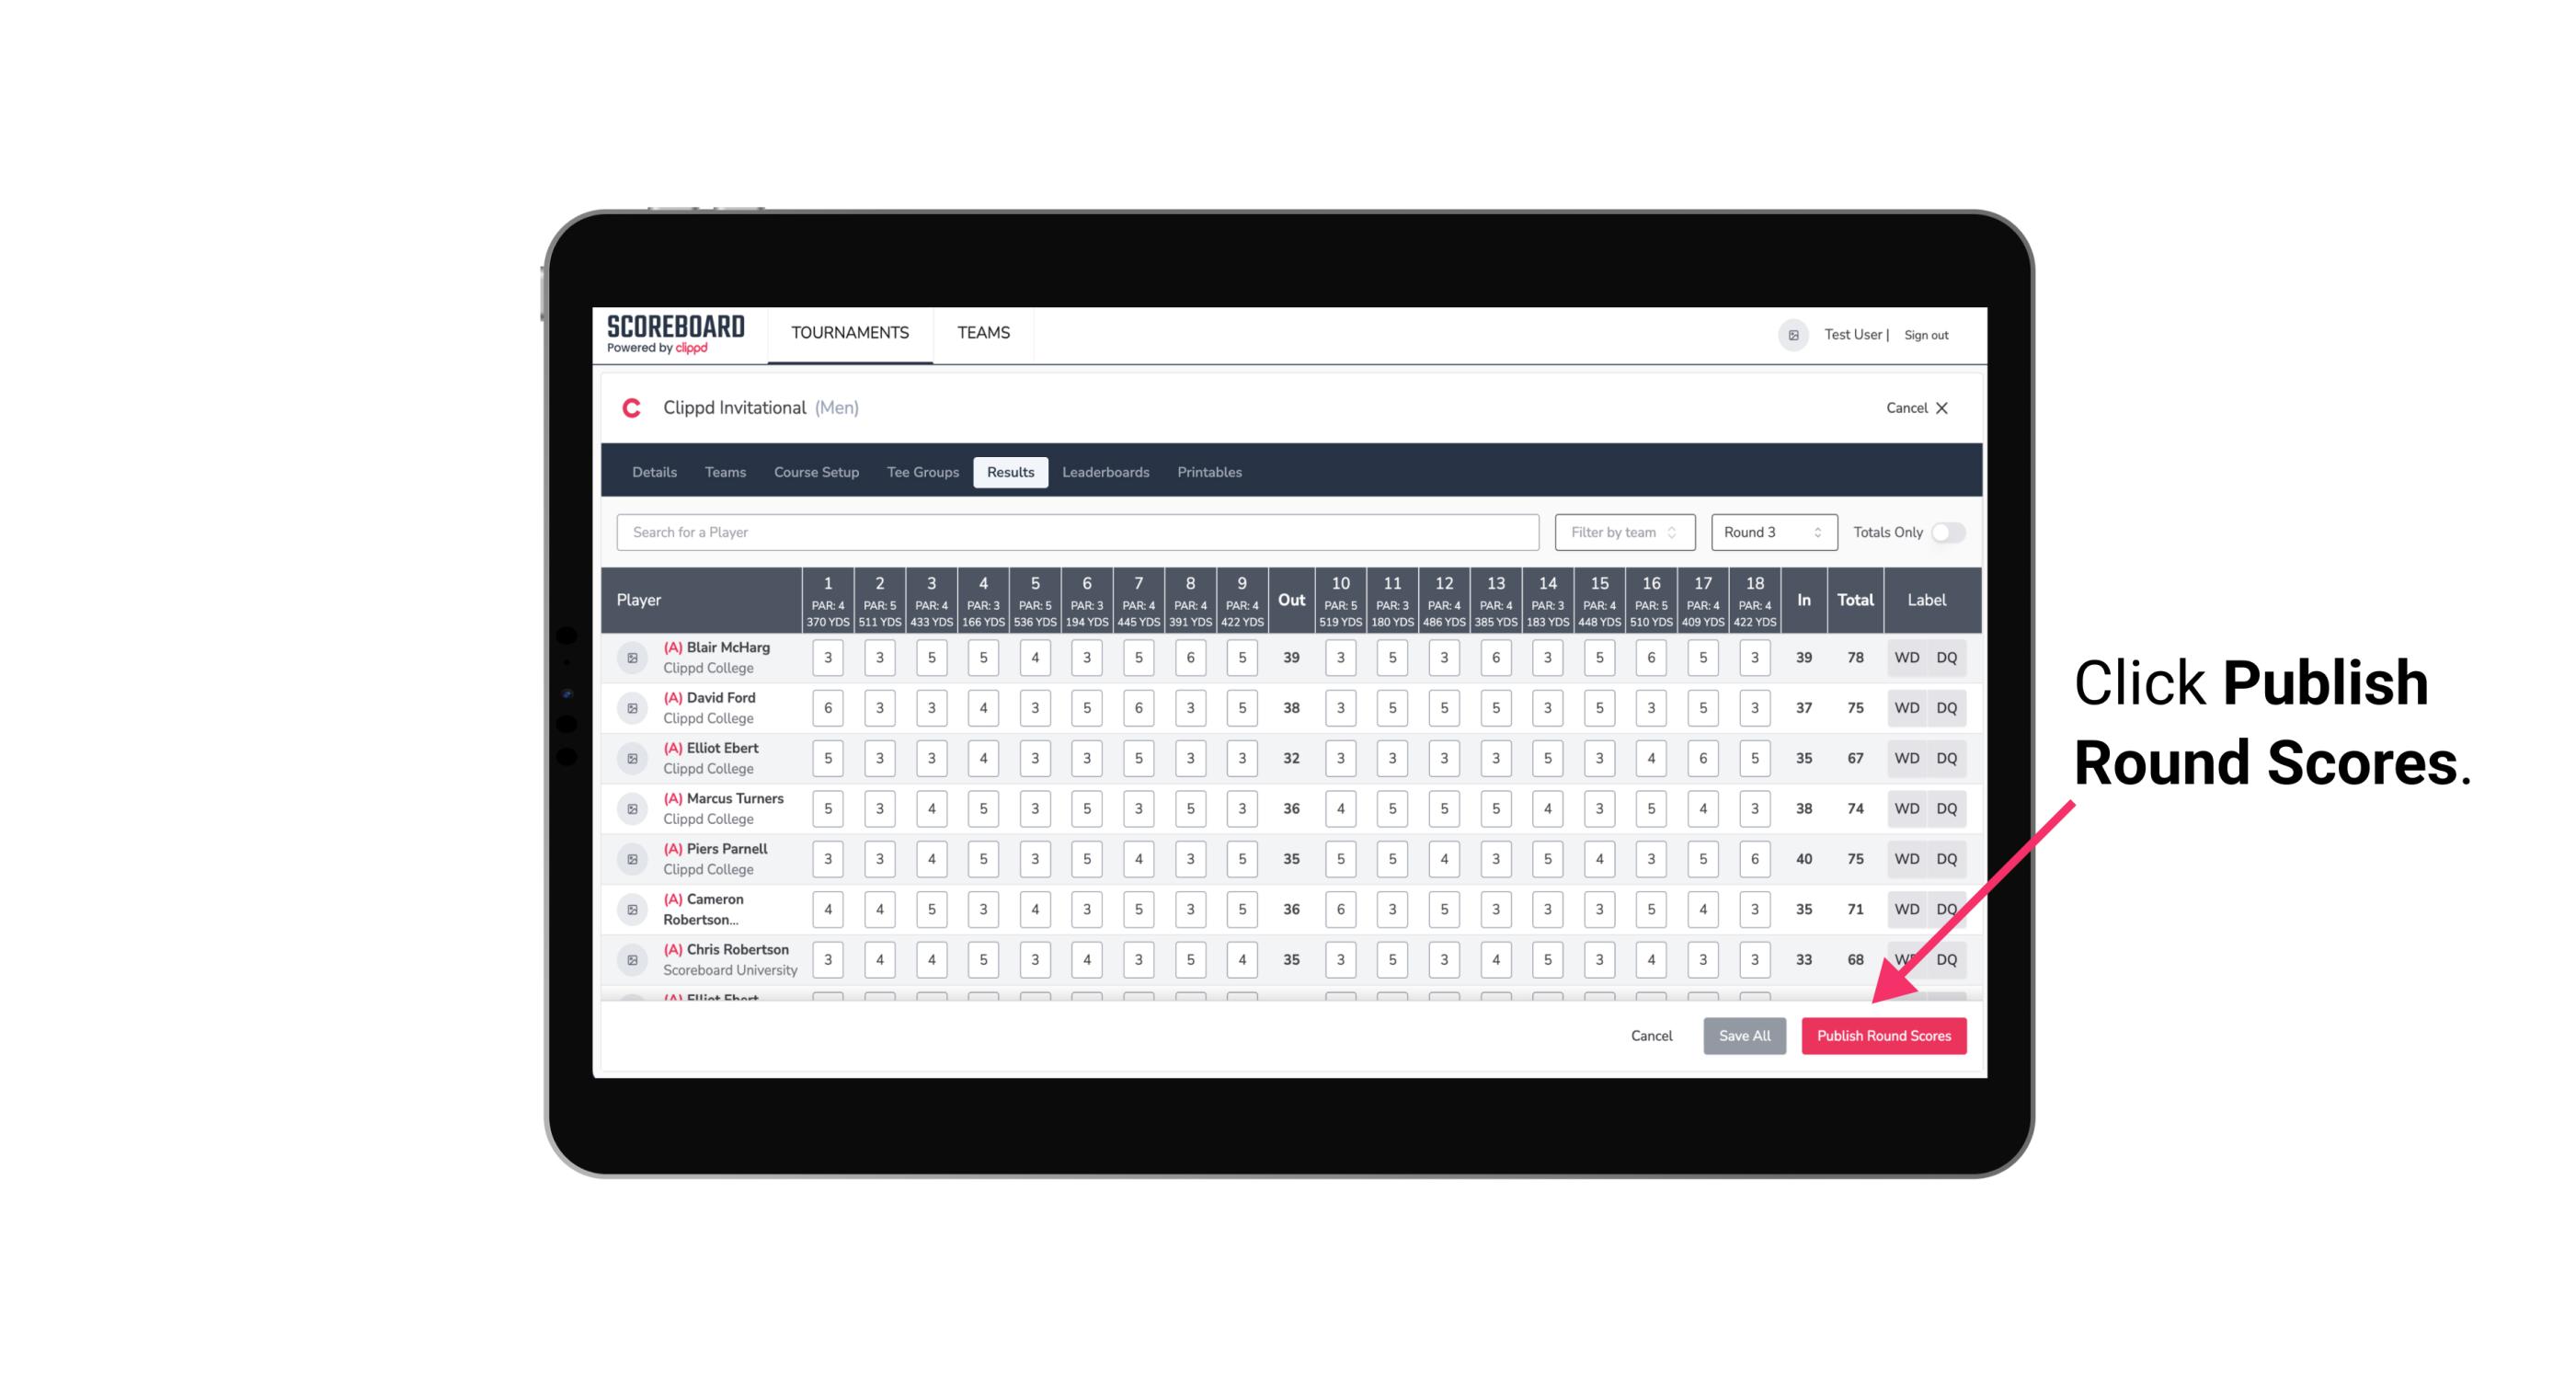This screenshot has width=2576, height=1386.
Task: Click the Cancel X icon top right
Action: (x=1943, y=407)
